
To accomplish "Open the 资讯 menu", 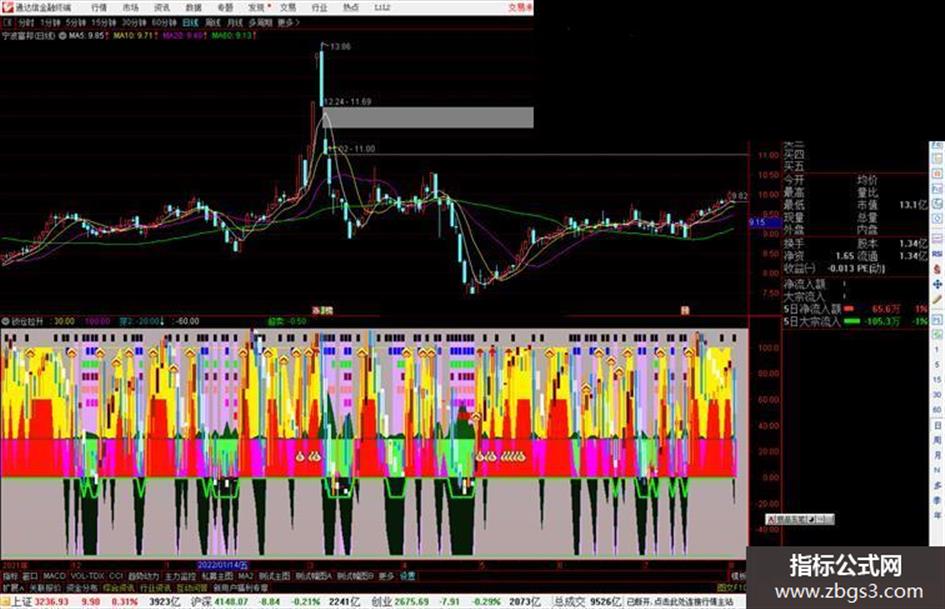I will pyautogui.click(x=162, y=8).
